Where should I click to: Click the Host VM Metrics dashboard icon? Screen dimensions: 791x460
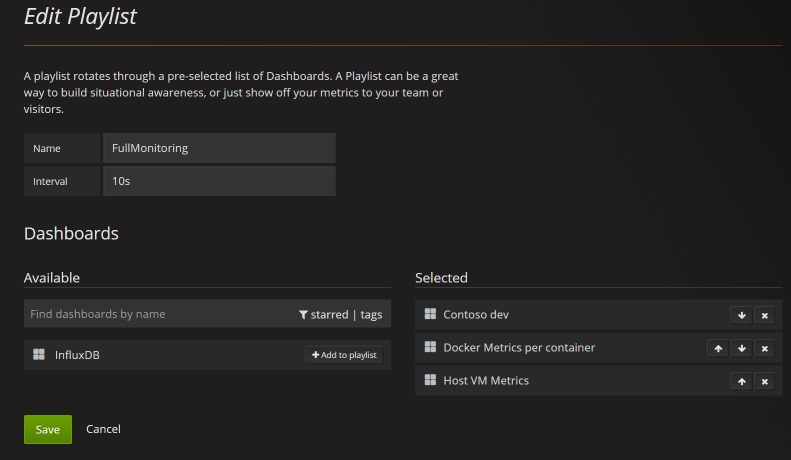coord(431,380)
